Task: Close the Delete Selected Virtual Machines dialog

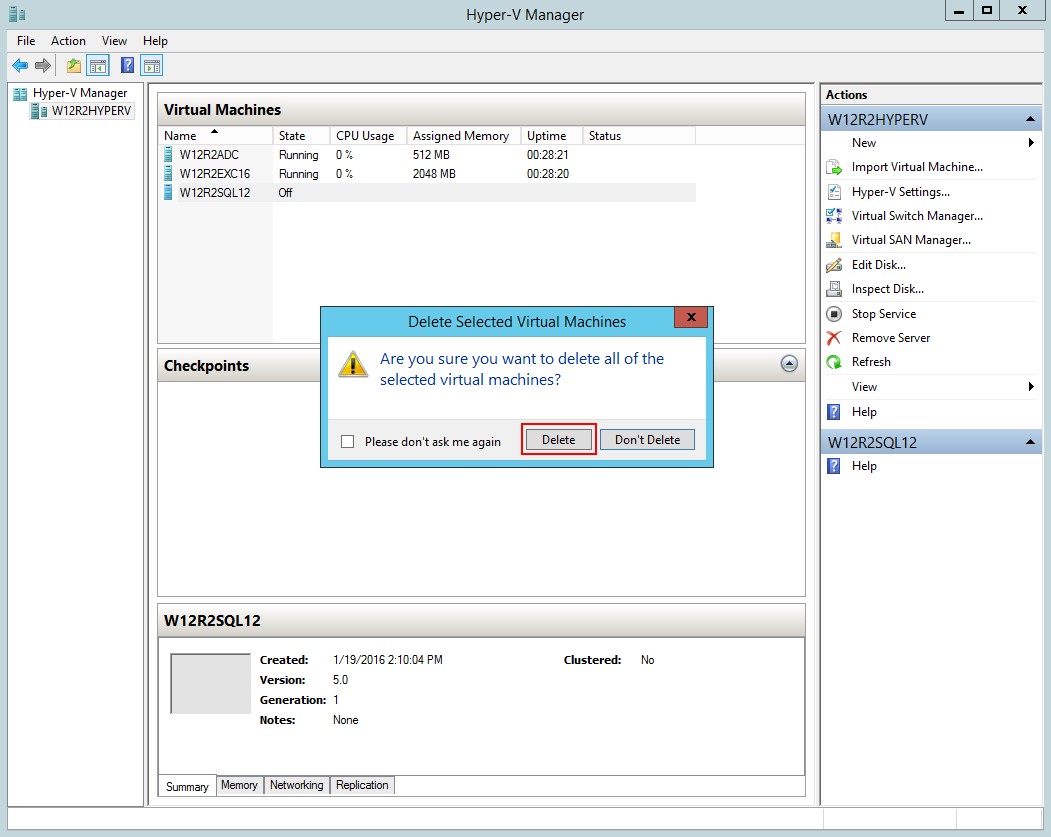Action: click(x=691, y=317)
